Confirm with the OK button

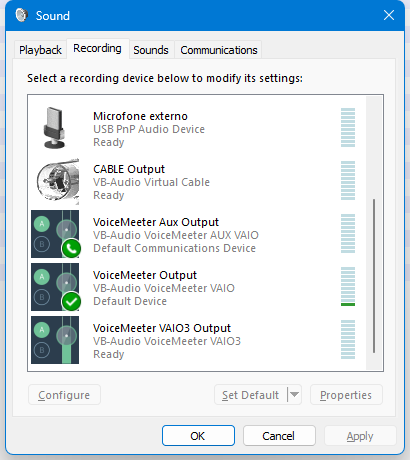pyautogui.click(x=198, y=436)
